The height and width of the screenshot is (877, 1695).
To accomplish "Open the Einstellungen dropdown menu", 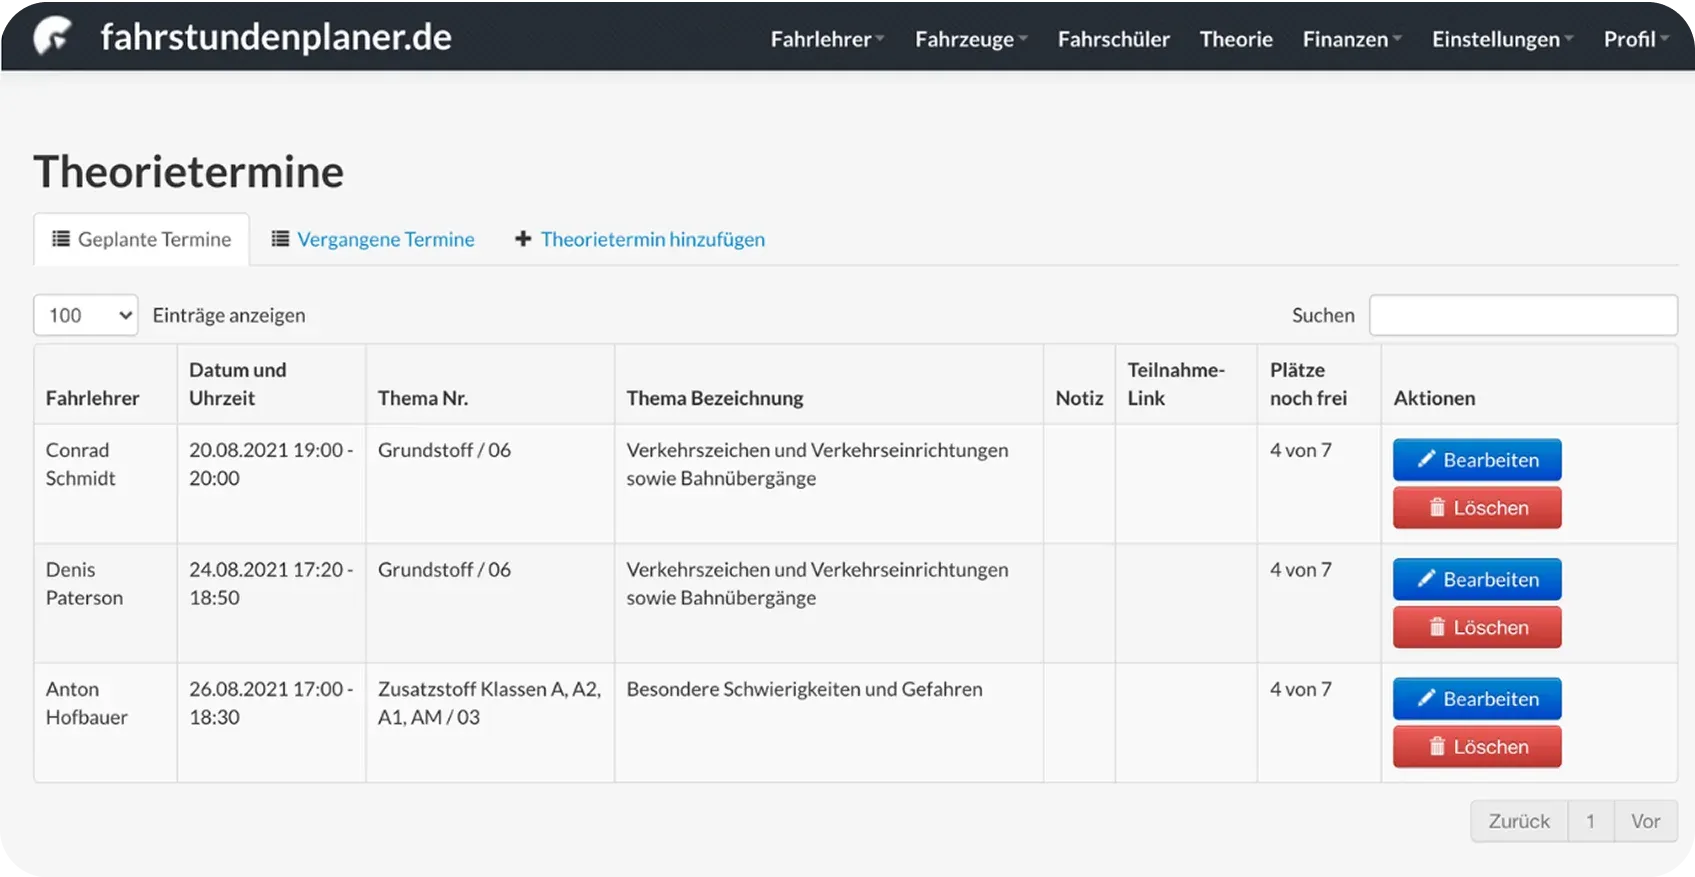I will [x=1502, y=39].
